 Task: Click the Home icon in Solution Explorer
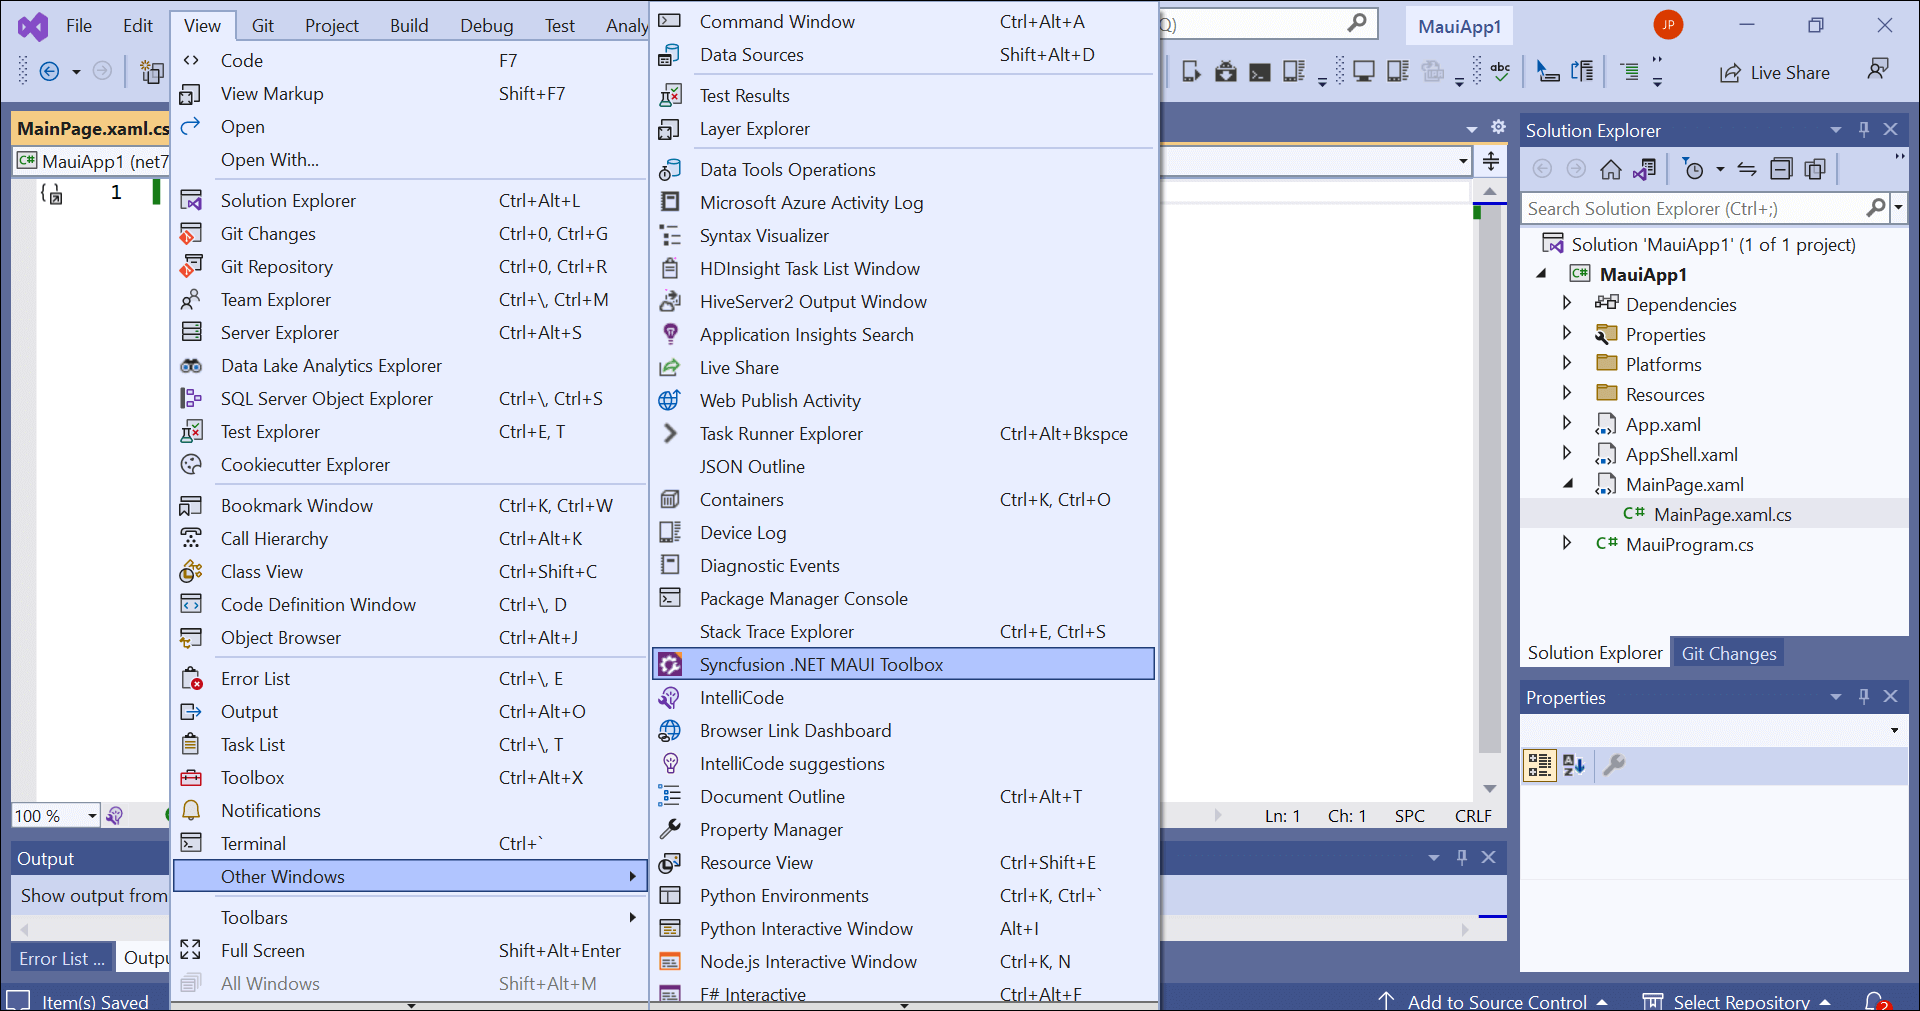tap(1610, 169)
